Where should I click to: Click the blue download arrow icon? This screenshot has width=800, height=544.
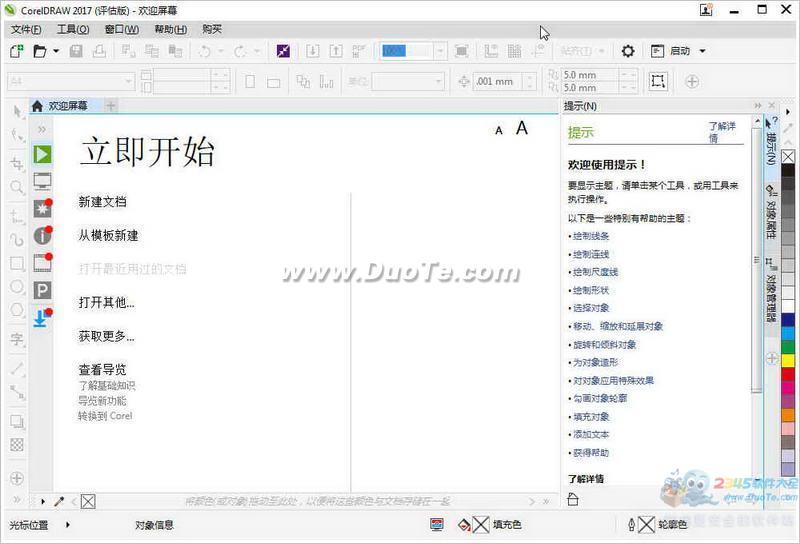pos(42,318)
